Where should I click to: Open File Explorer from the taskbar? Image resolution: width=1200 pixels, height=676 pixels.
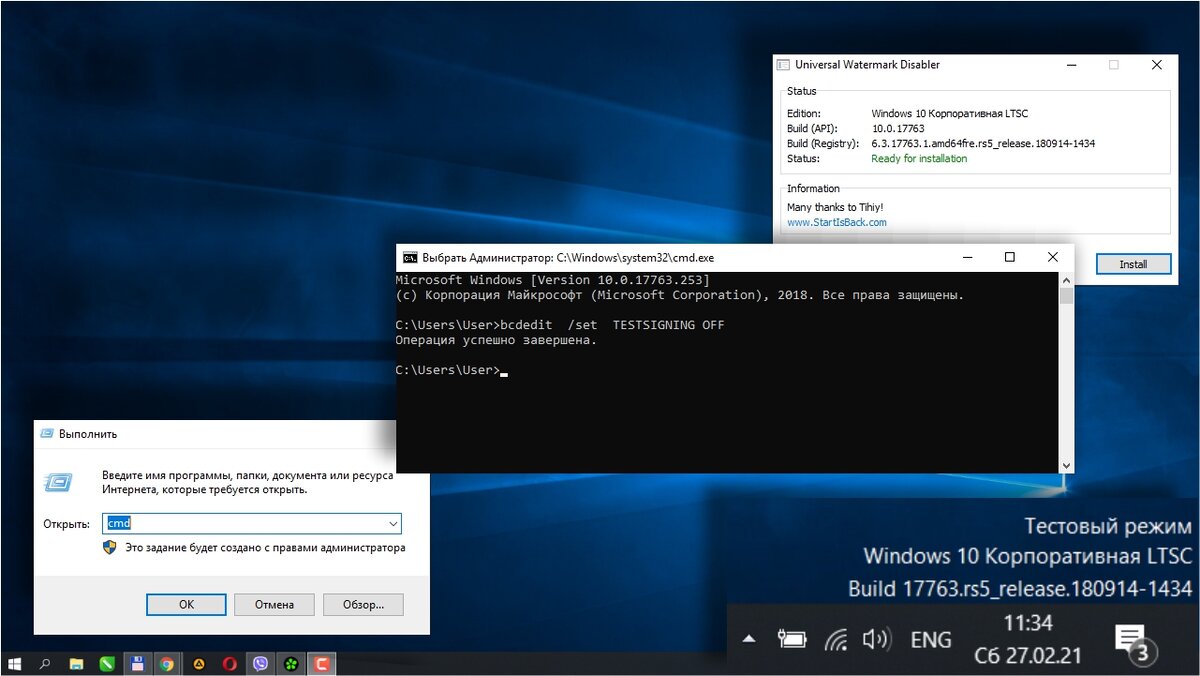[x=76, y=664]
